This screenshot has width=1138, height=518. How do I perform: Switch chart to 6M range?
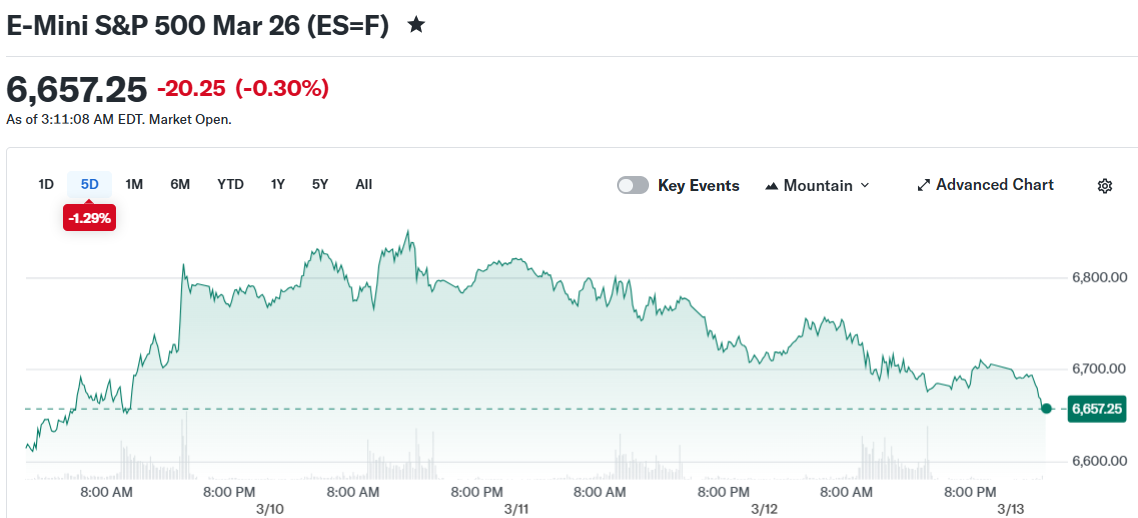pyautogui.click(x=180, y=184)
